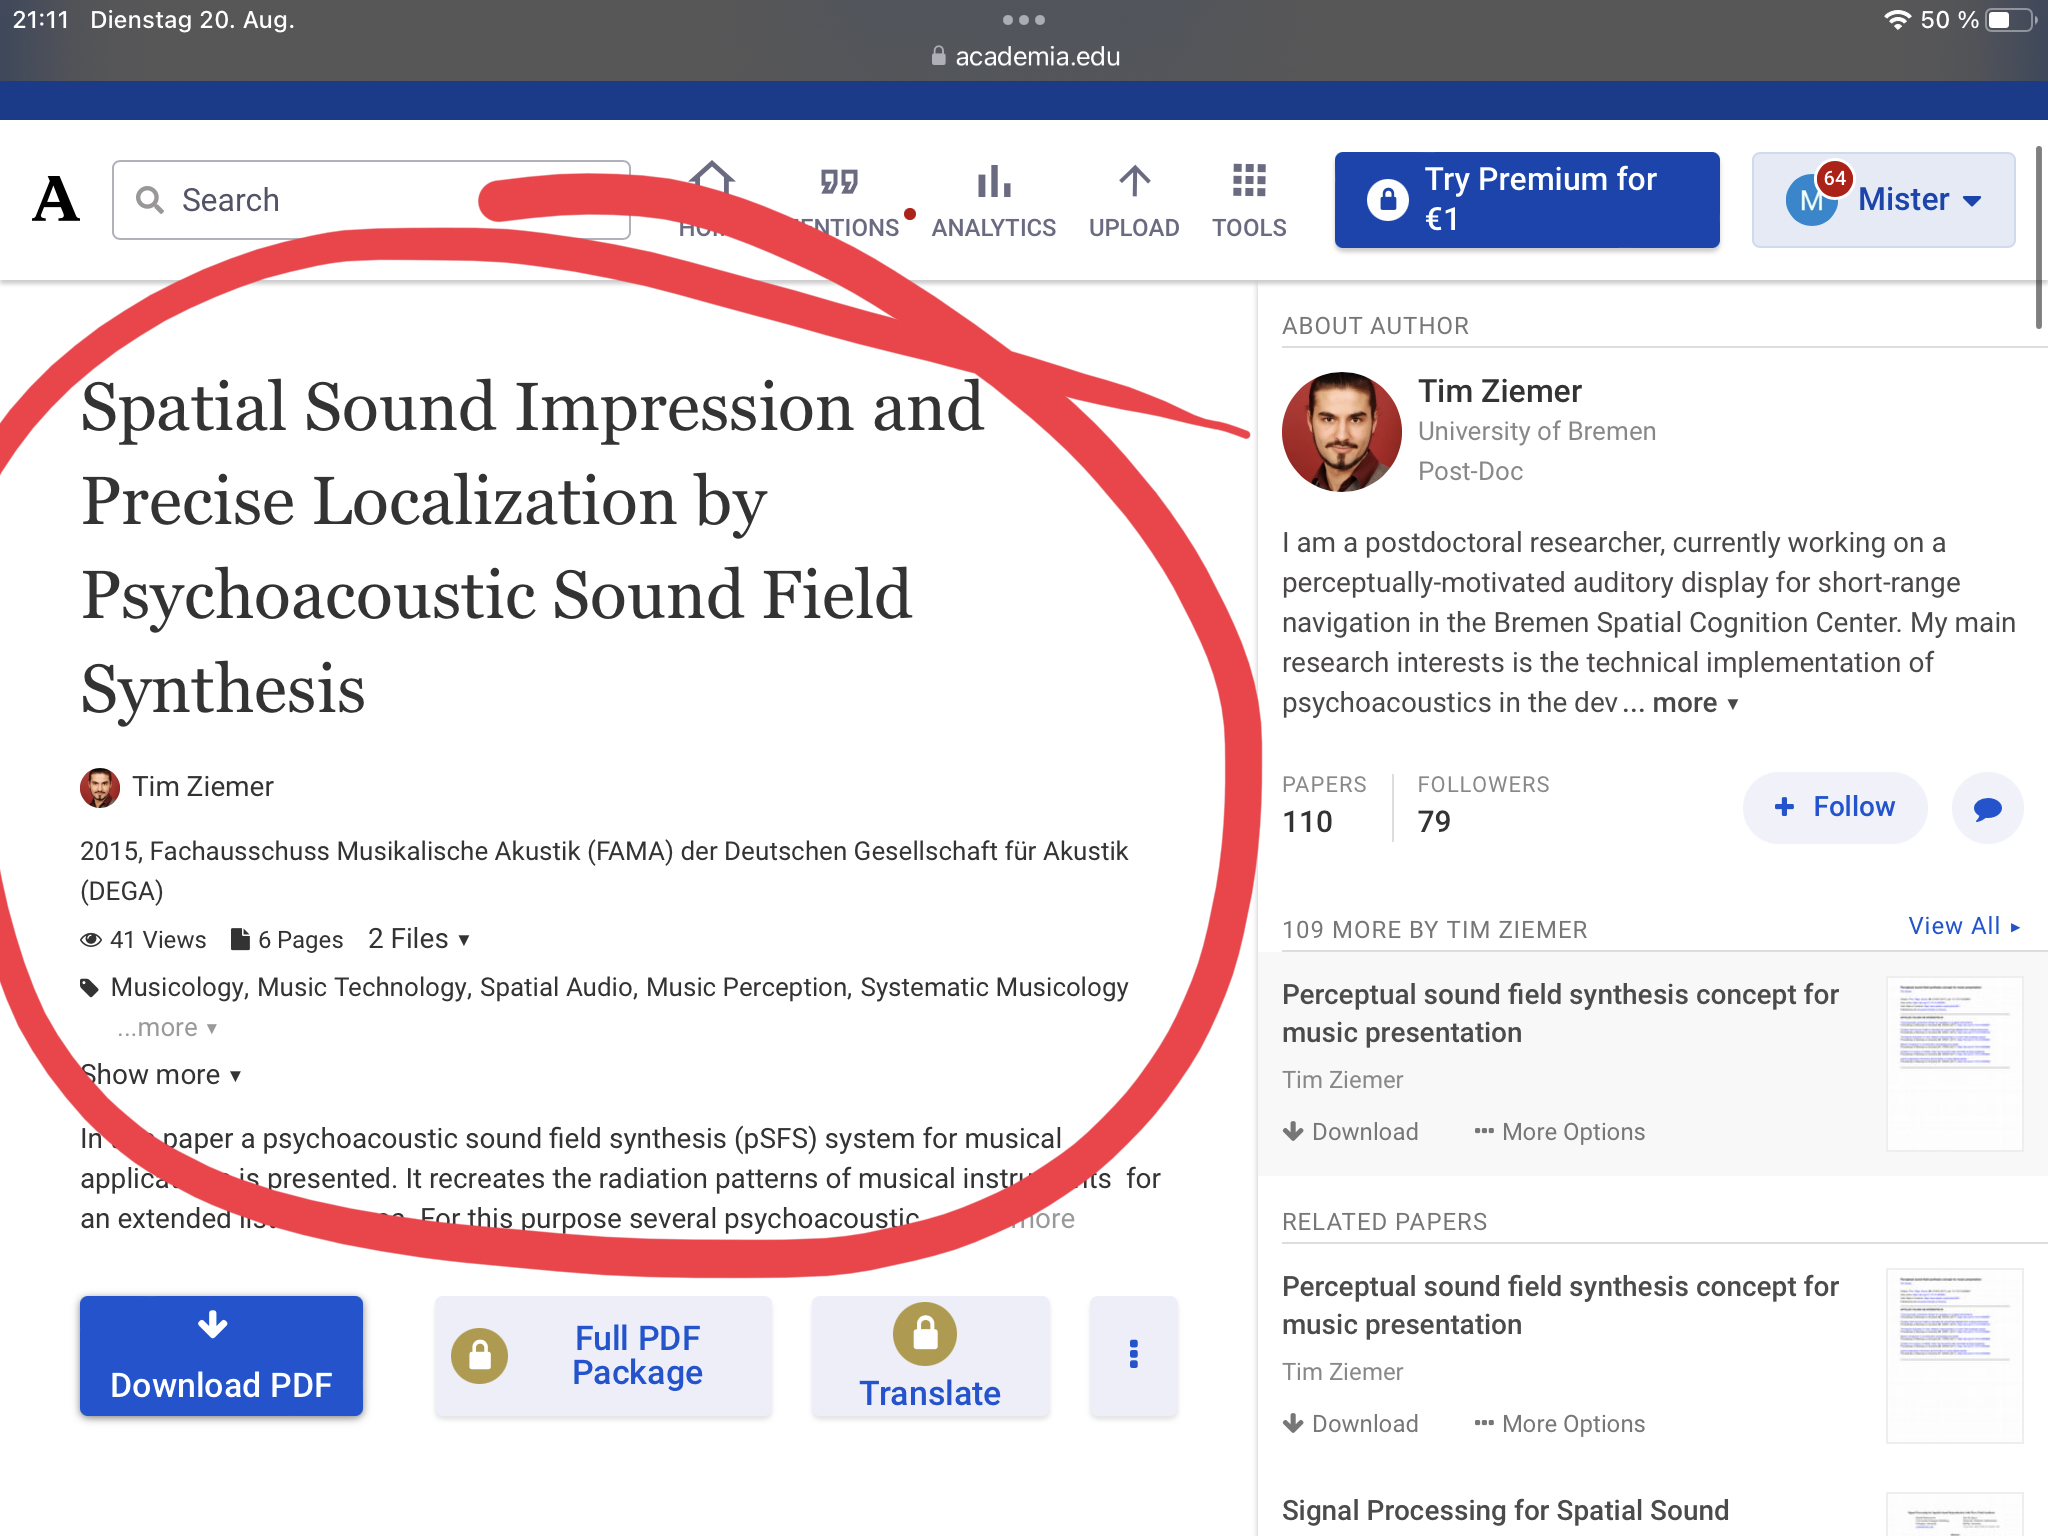The height and width of the screenshot is (1536, 2048).
Task: Open the Mister account dropdown
Action: [x=1883, y=200]
